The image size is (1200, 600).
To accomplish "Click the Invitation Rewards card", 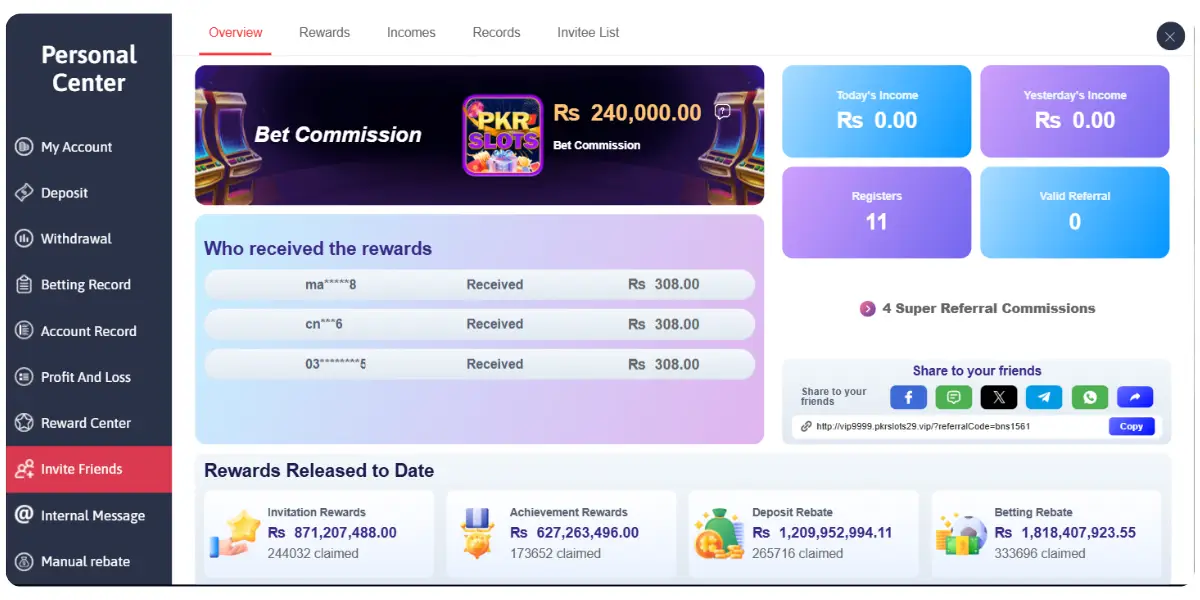I will [x=319, y=533].
